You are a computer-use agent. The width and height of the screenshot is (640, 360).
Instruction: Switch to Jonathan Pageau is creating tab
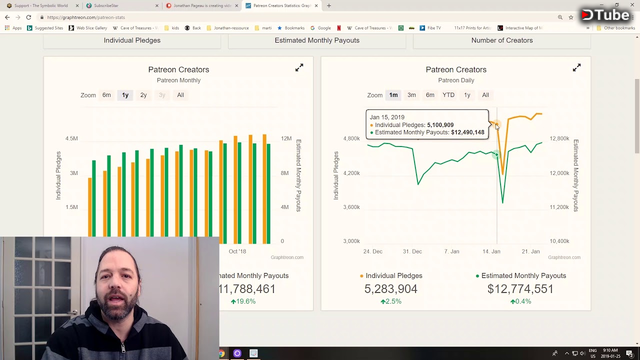click(202, 6)
